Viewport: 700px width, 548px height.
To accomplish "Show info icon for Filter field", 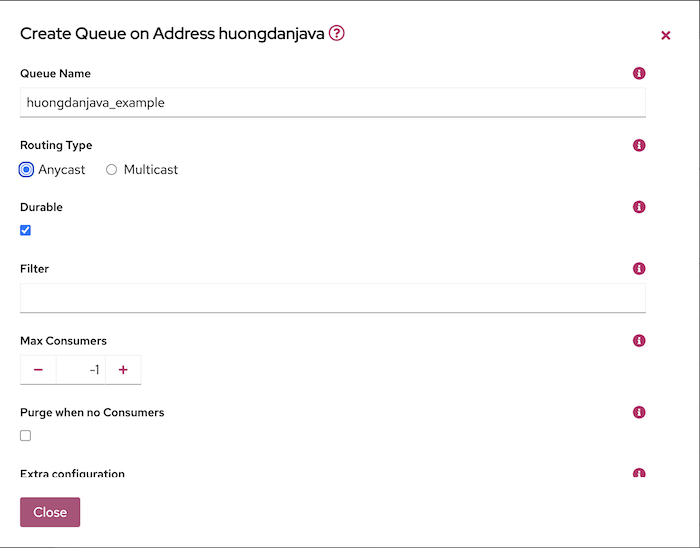I will 639,268.
